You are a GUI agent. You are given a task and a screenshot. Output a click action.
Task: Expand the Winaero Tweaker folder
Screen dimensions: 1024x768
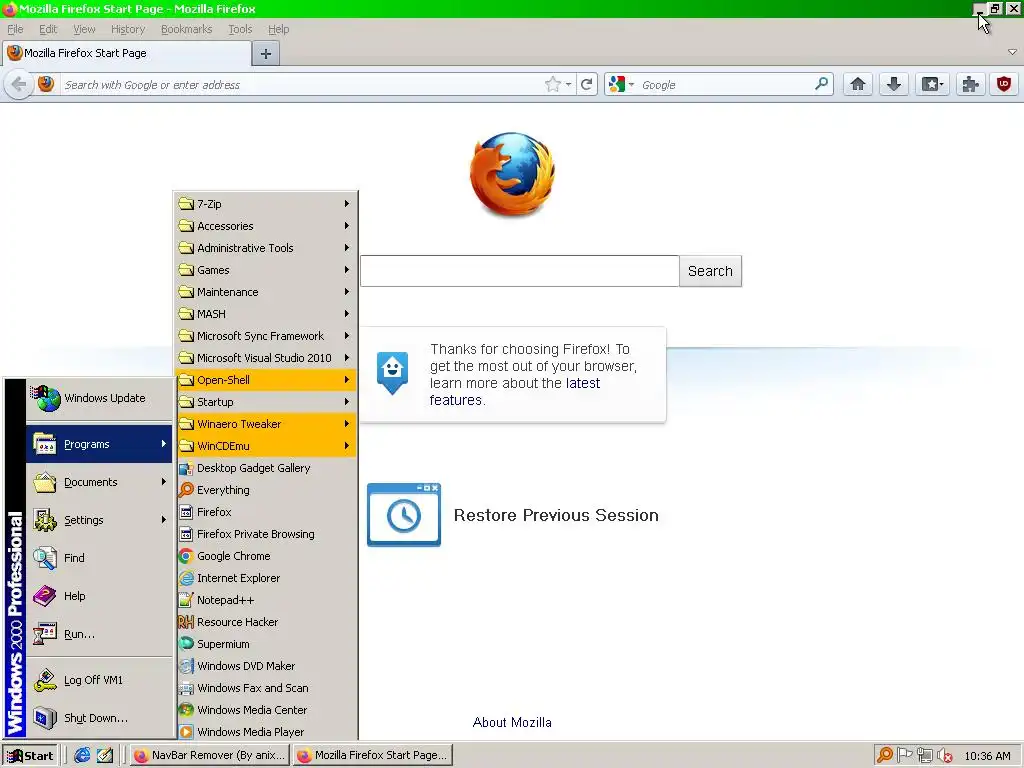point(266,424)
